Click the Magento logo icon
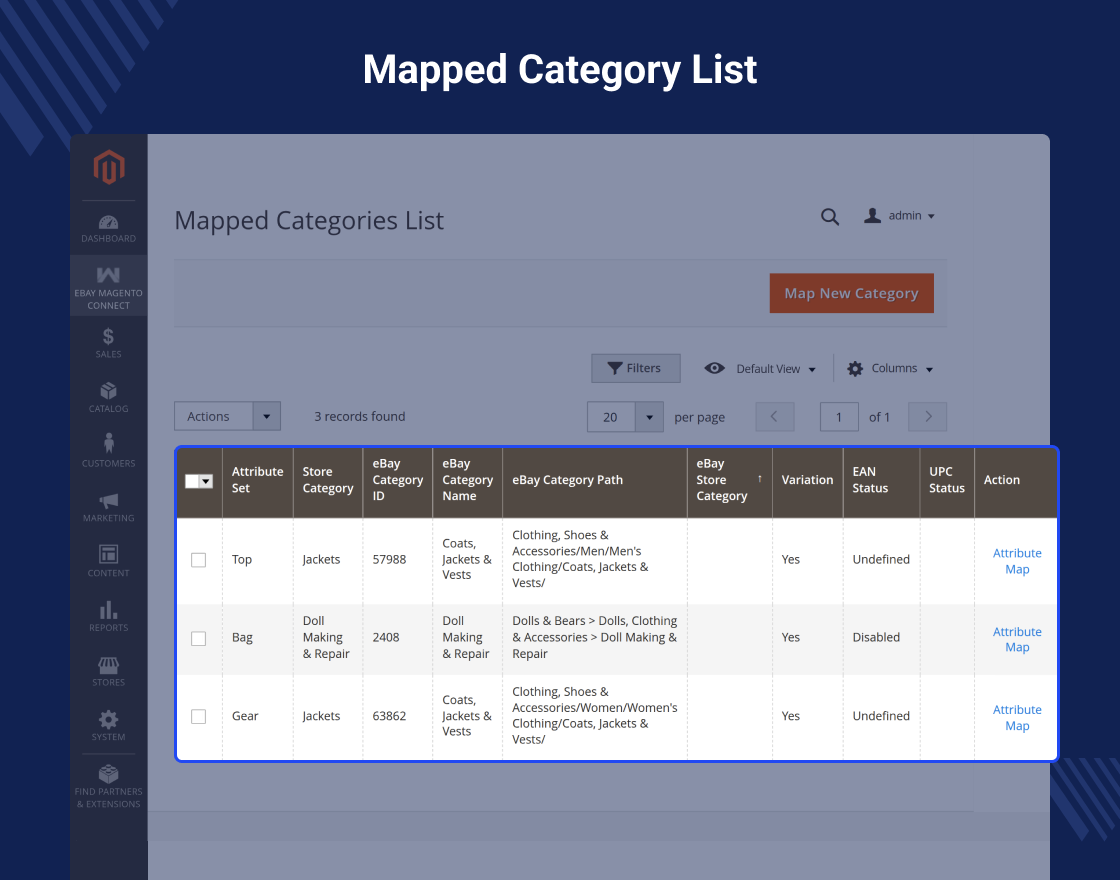 coord(109,167)
